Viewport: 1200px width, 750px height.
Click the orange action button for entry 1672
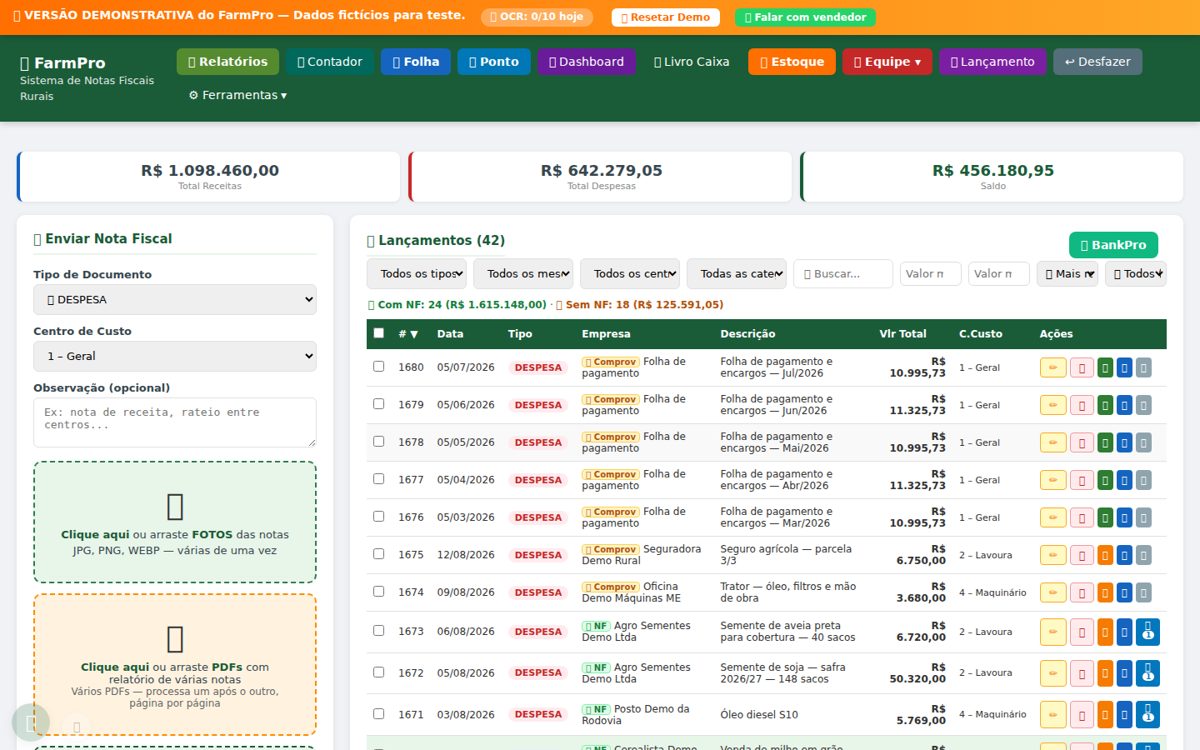(1105, 673)
